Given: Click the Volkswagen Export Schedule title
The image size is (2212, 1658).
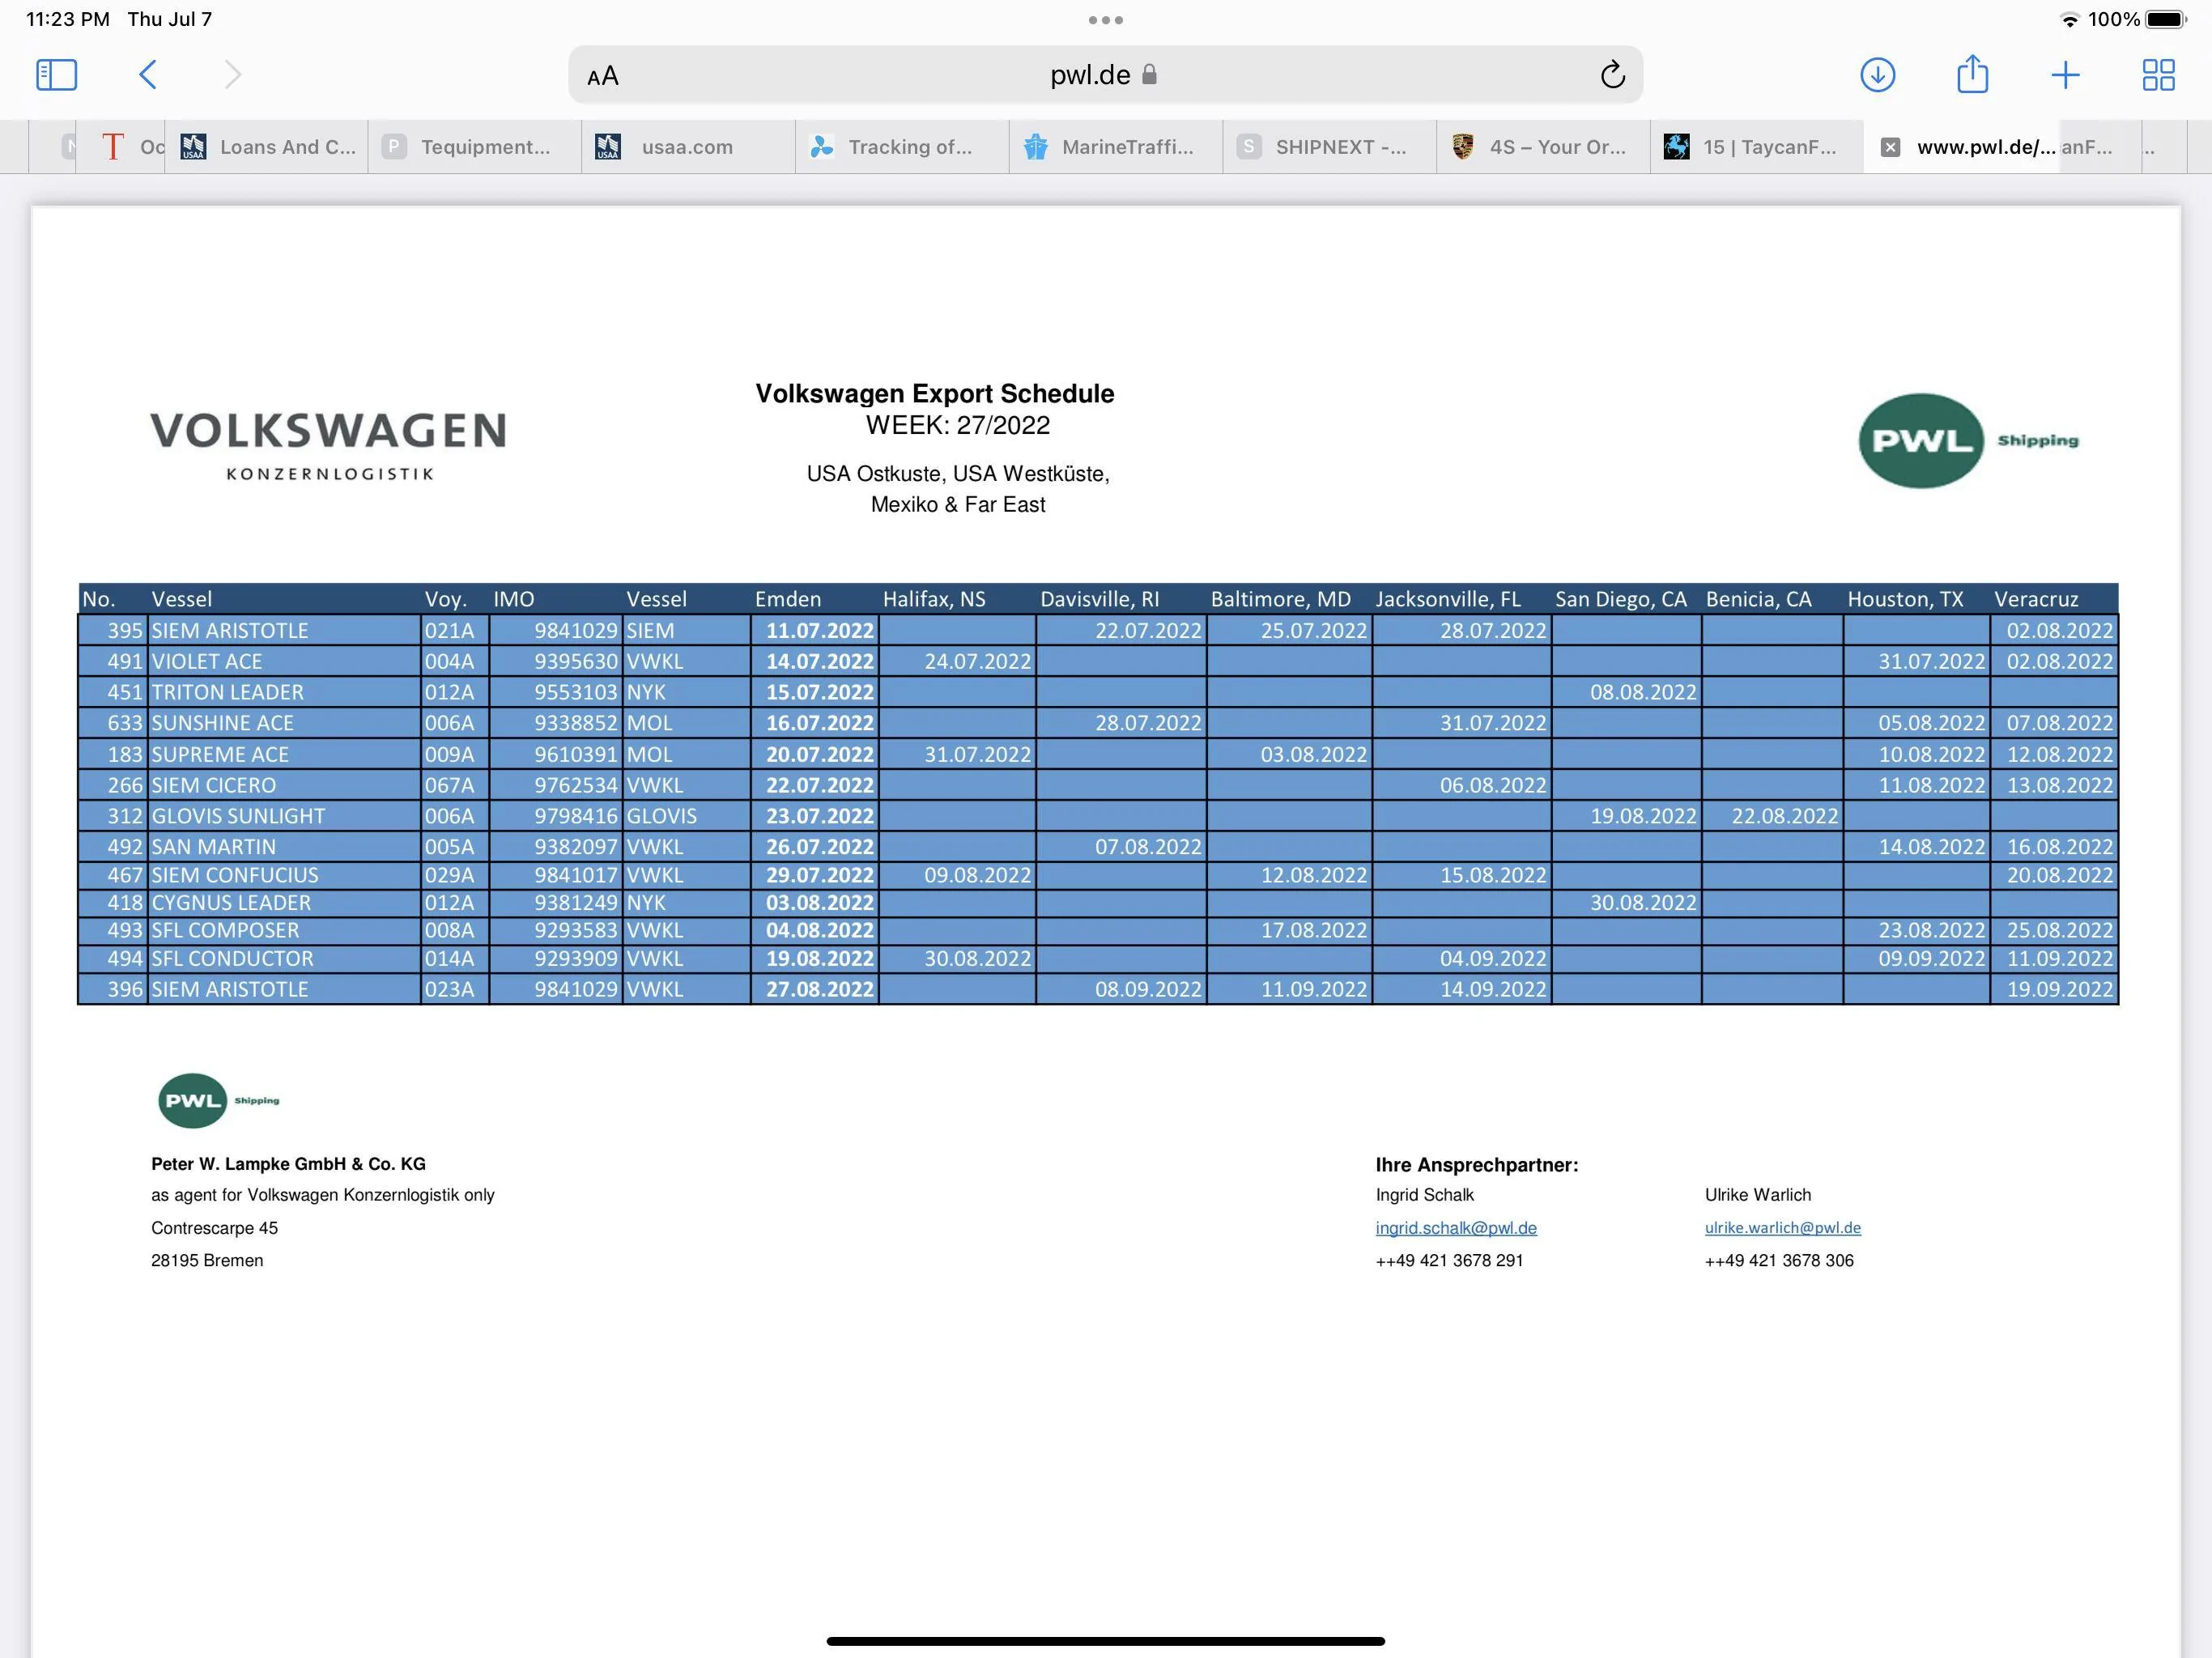Looking at the screenshot, I should [935, 394].
